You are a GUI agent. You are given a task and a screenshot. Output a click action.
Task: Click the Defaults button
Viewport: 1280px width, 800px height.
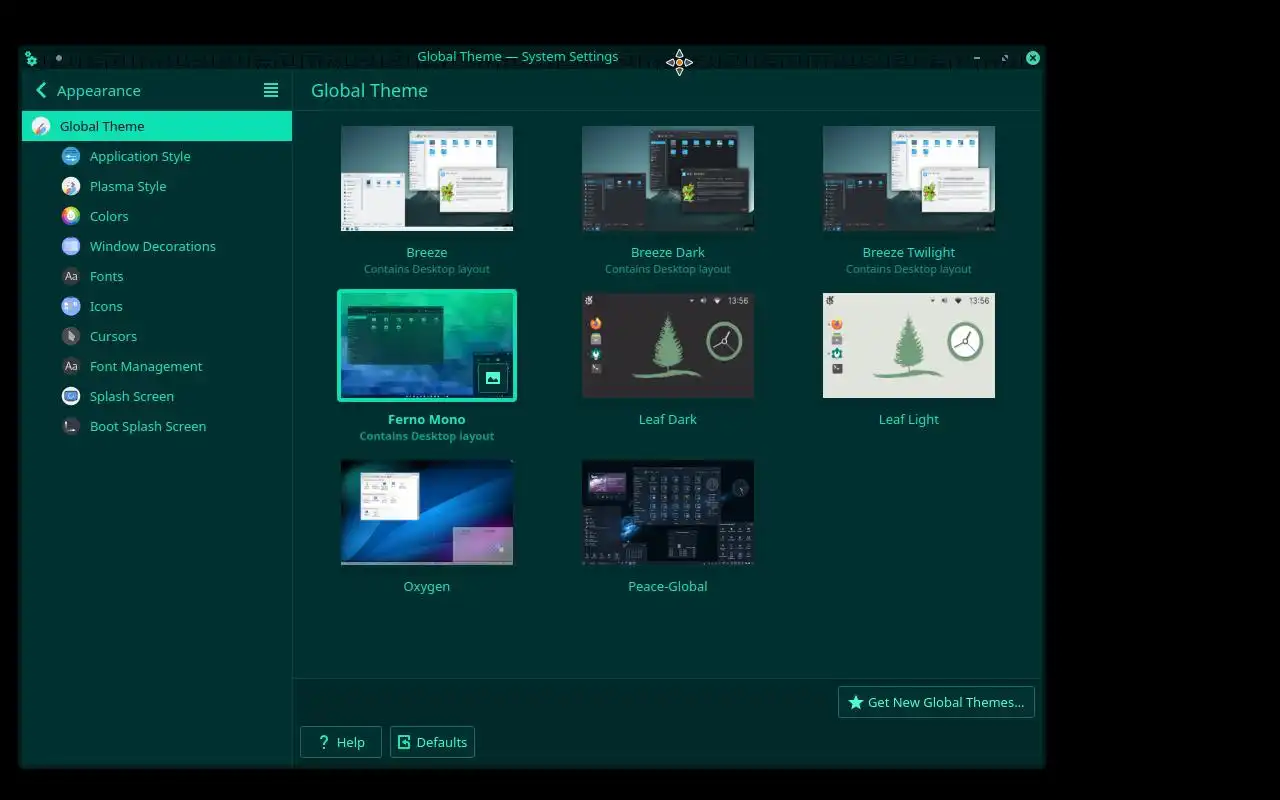(432, 742)
